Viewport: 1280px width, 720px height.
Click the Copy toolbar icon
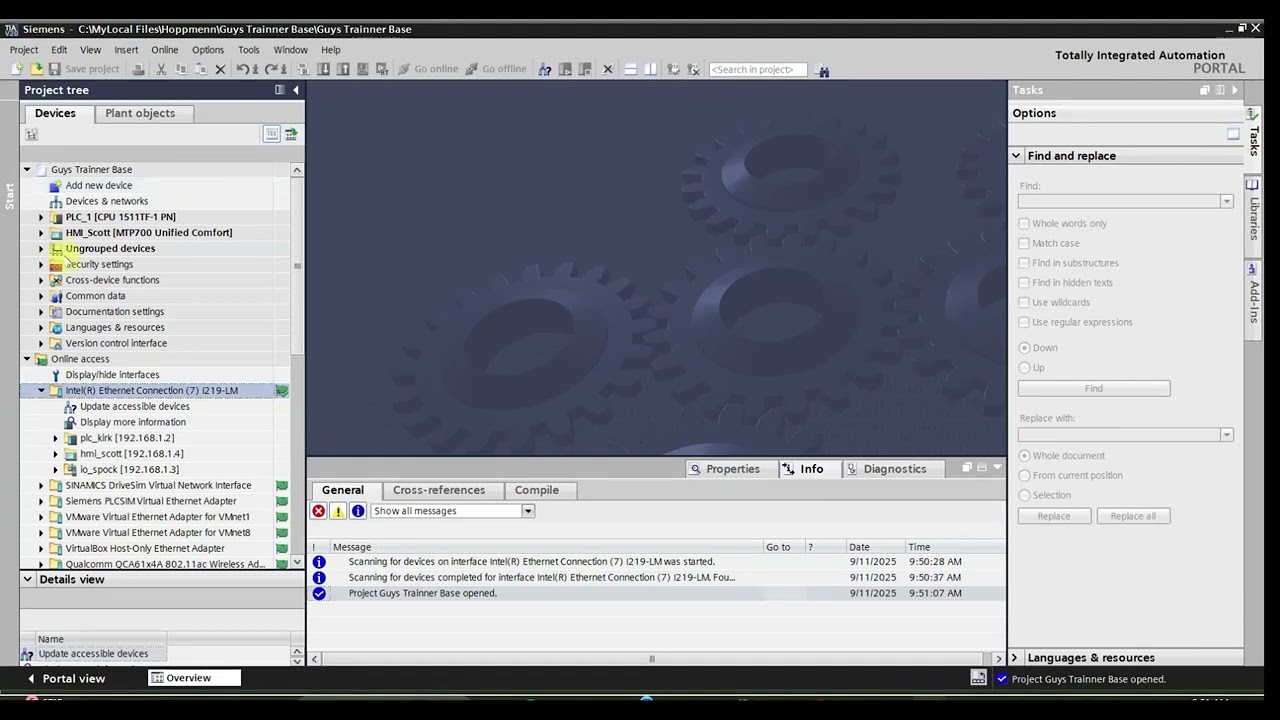coord(180,69)
